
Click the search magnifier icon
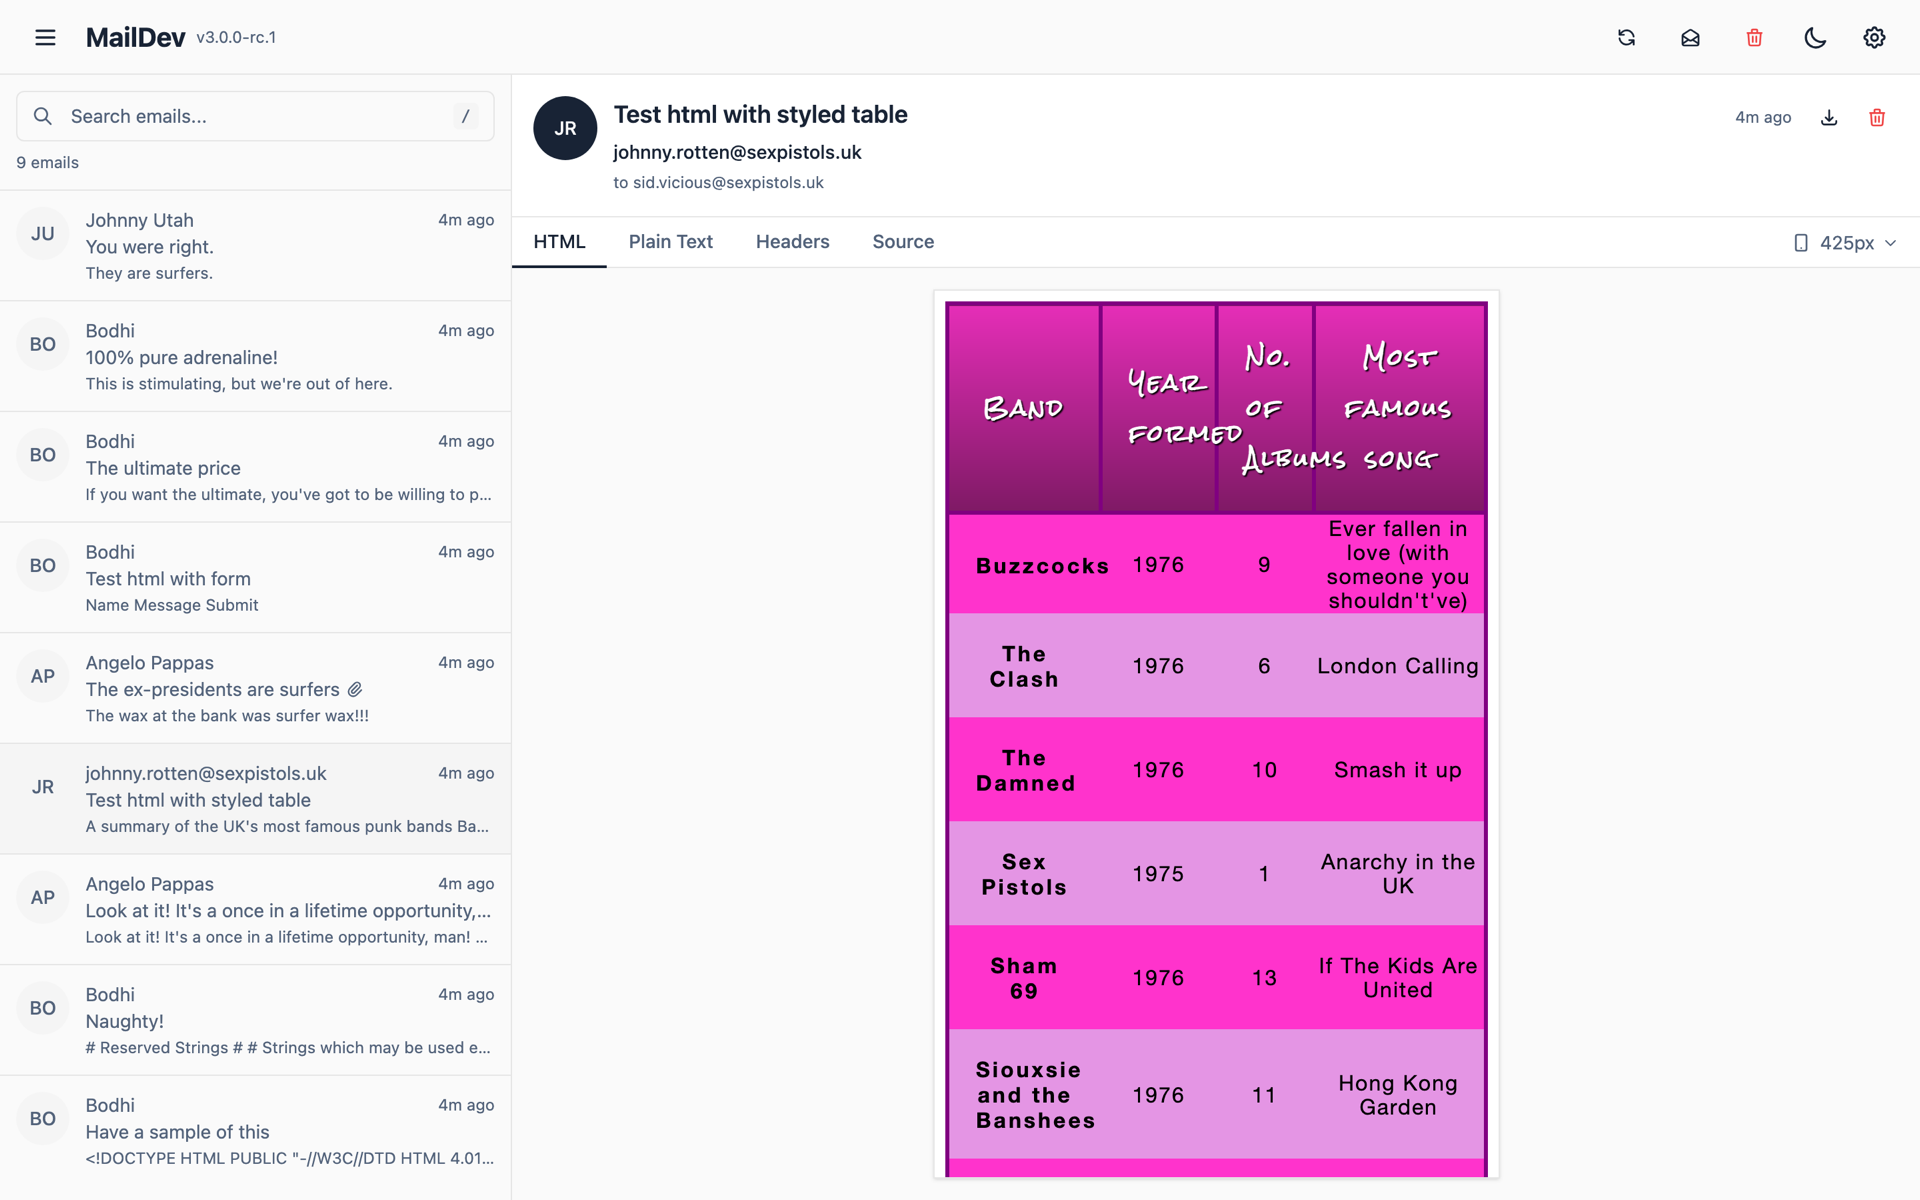tap(42, 116)
